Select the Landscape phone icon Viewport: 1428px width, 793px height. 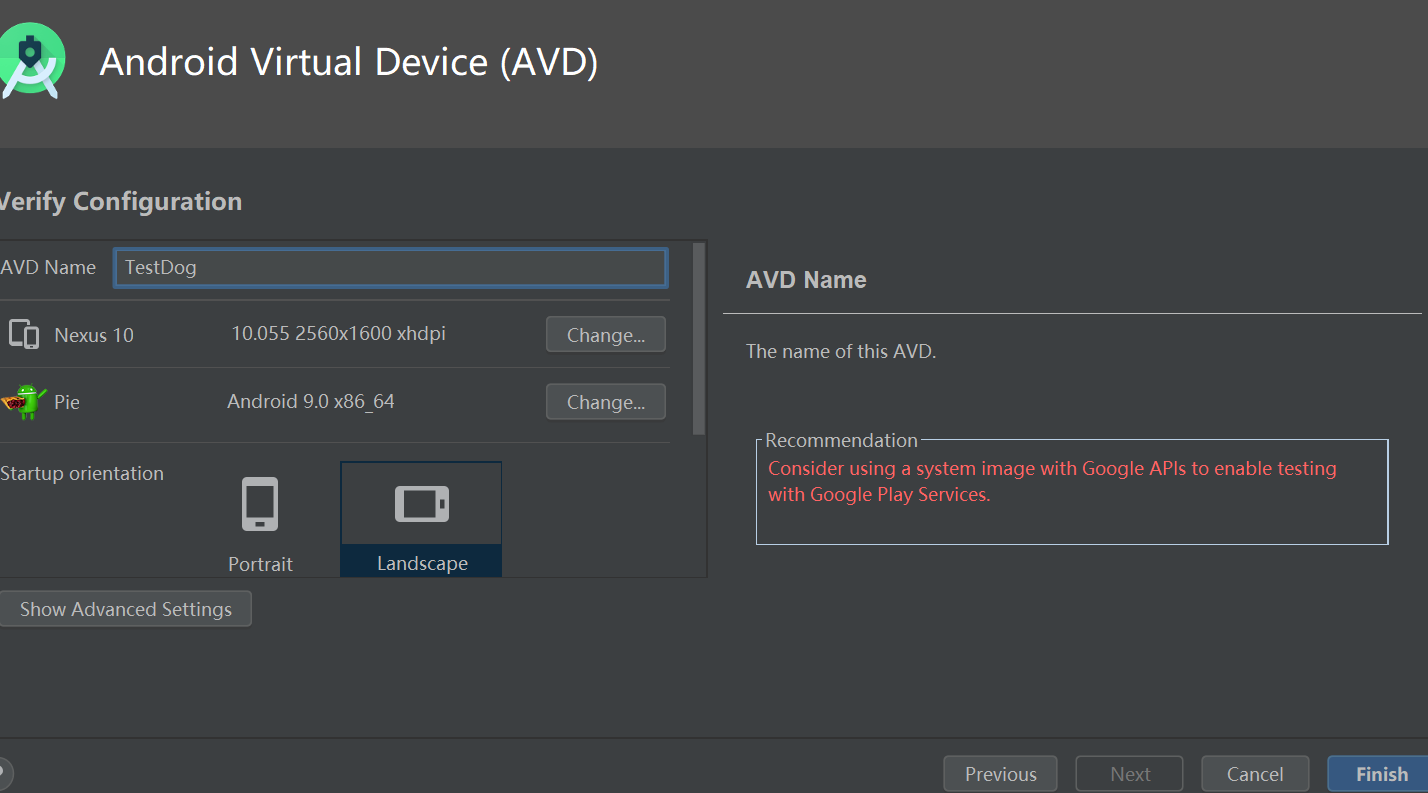422,504
